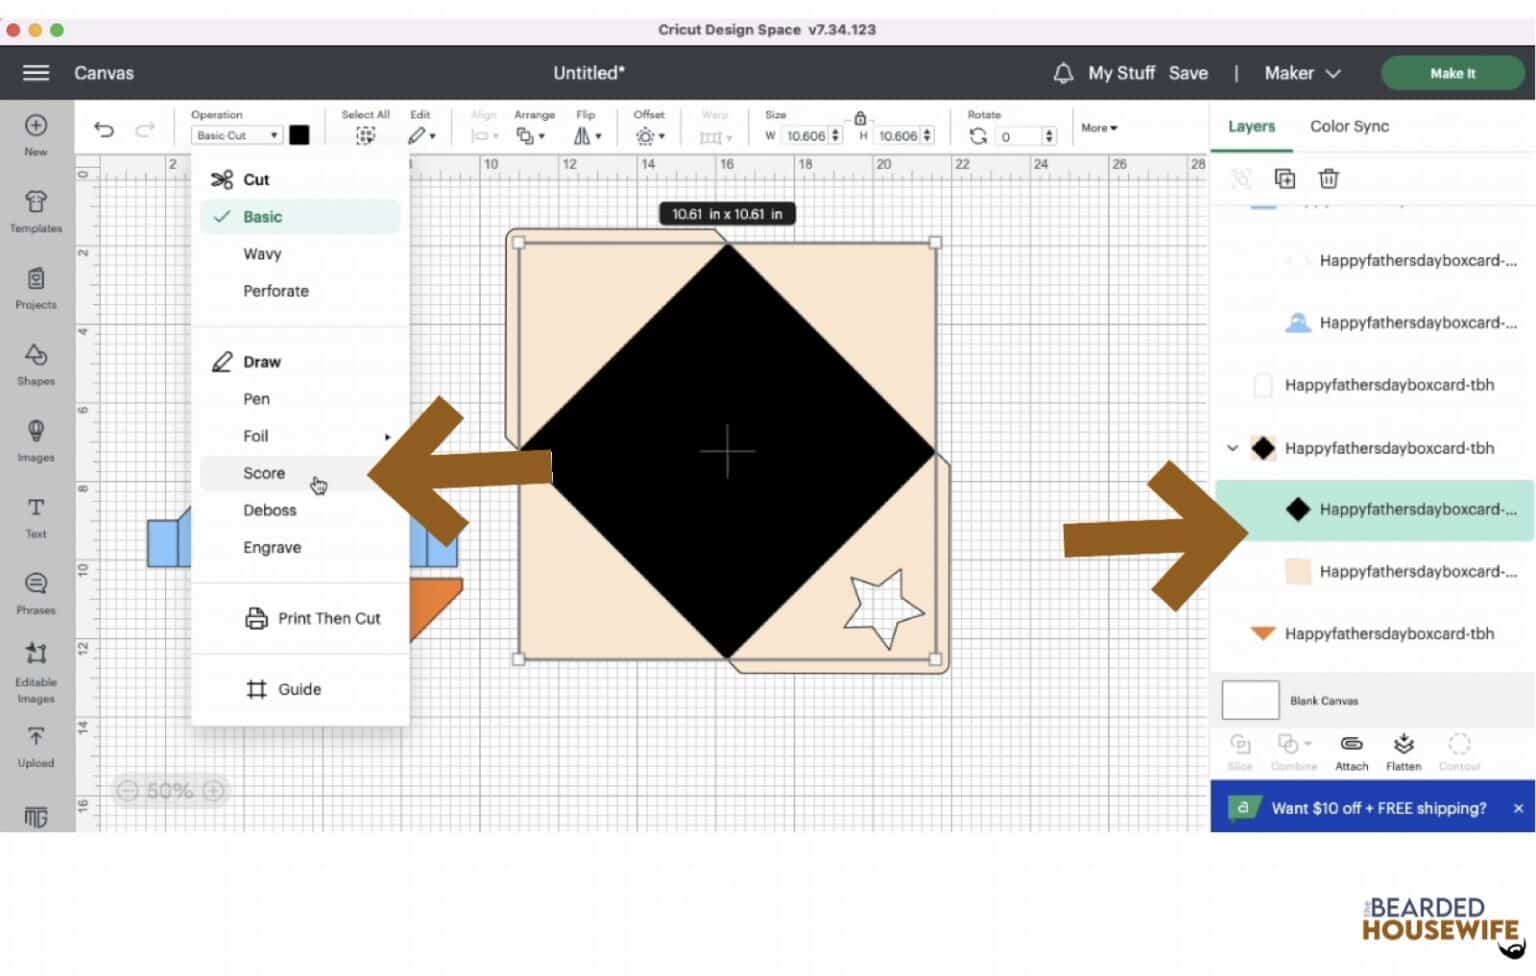The height and width of the screenshot is (976, 1536).
Task: Open the Shapes tool in sidebar
Action: [x=36, y=362]
